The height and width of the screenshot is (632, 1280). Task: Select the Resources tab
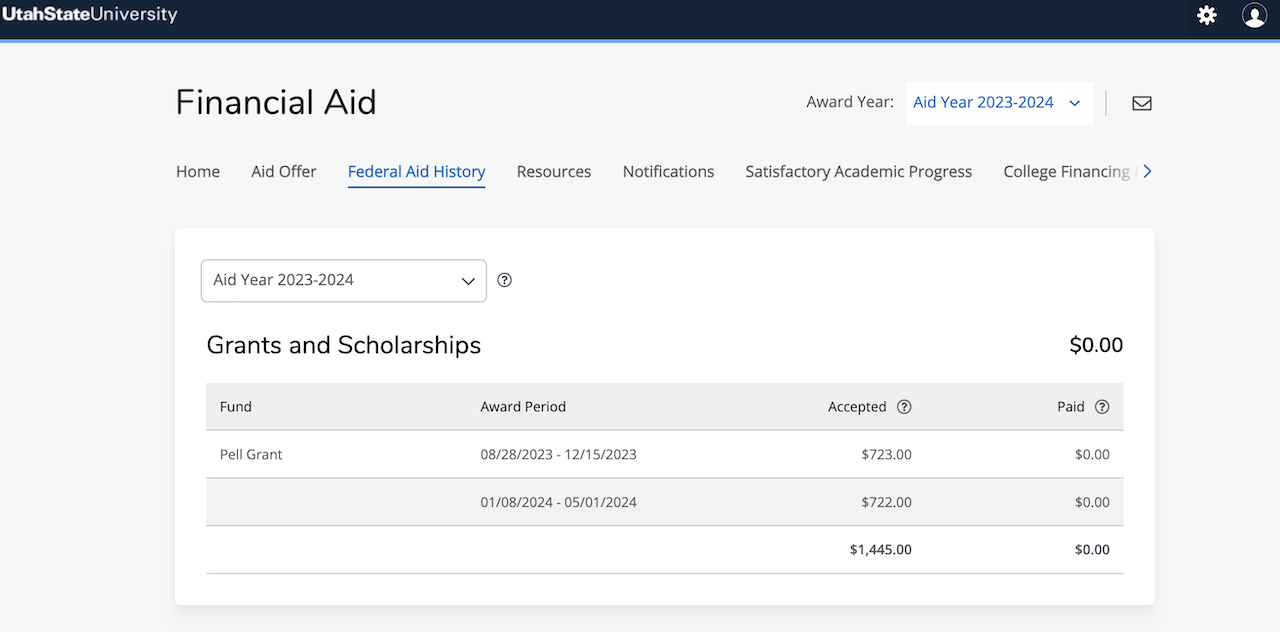[553, 171]
